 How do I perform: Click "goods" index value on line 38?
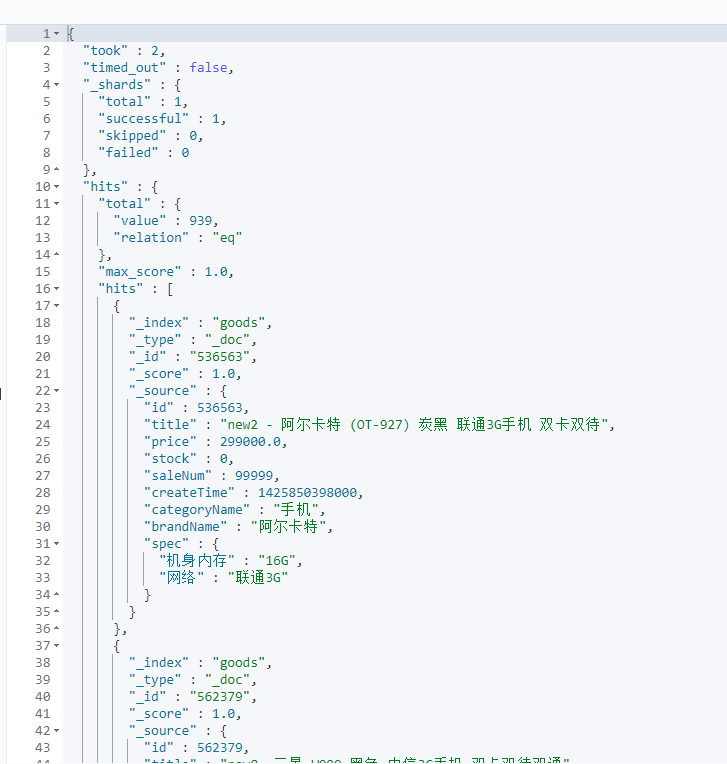click(x=238, y=663)
